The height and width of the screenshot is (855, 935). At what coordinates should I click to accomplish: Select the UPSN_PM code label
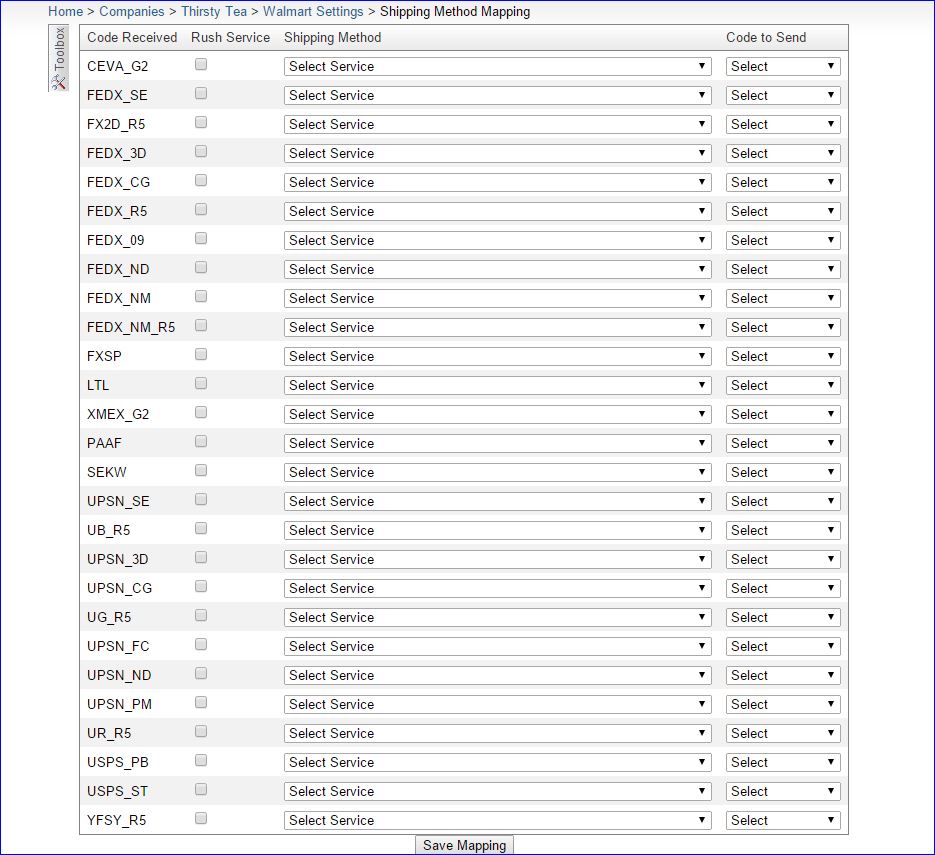pyautogui.click(x=119, y=704)
